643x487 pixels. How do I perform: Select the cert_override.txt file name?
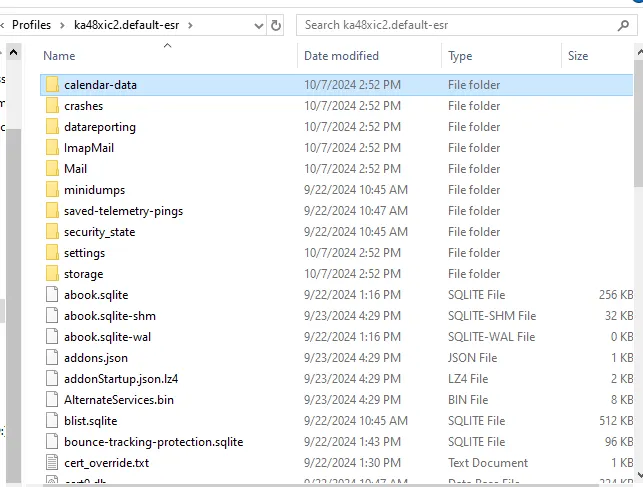tap(107, 463)
